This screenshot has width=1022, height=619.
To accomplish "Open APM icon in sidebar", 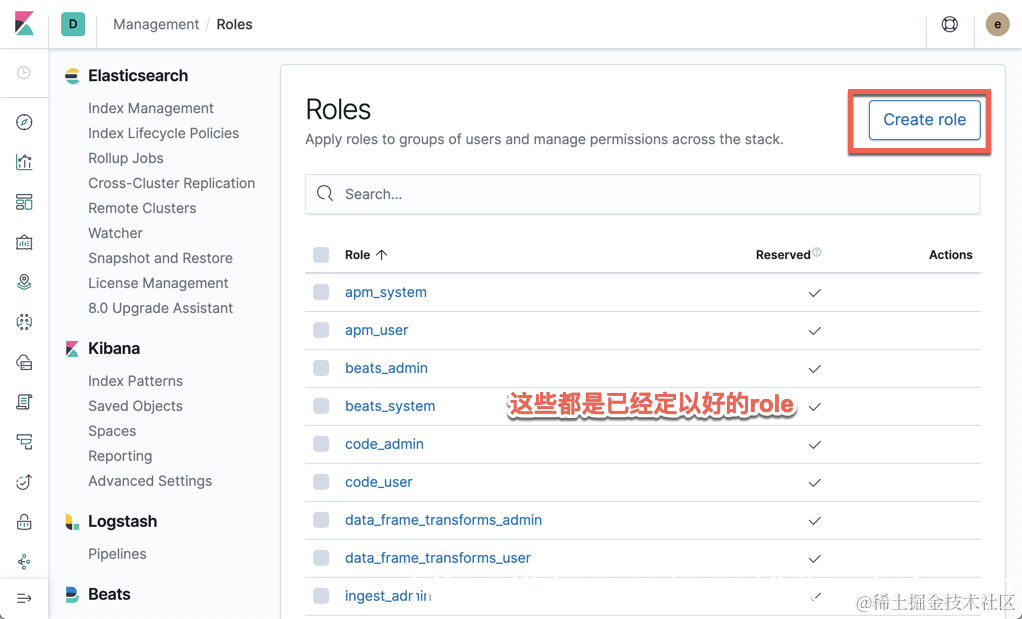I will [24, 442].
